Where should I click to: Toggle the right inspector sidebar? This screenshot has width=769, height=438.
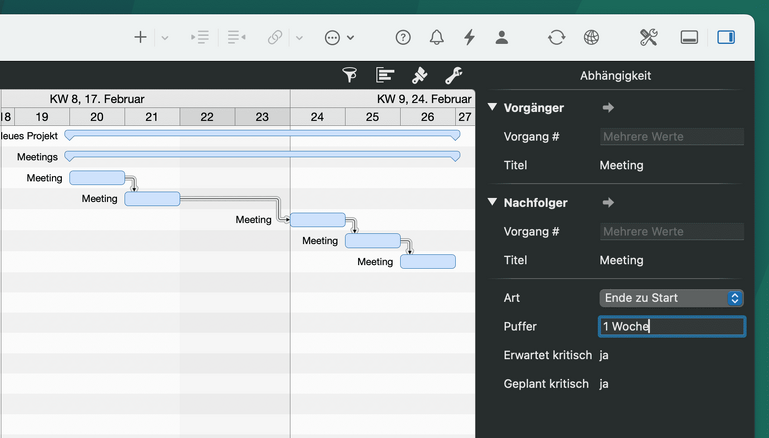click(726, 37)
